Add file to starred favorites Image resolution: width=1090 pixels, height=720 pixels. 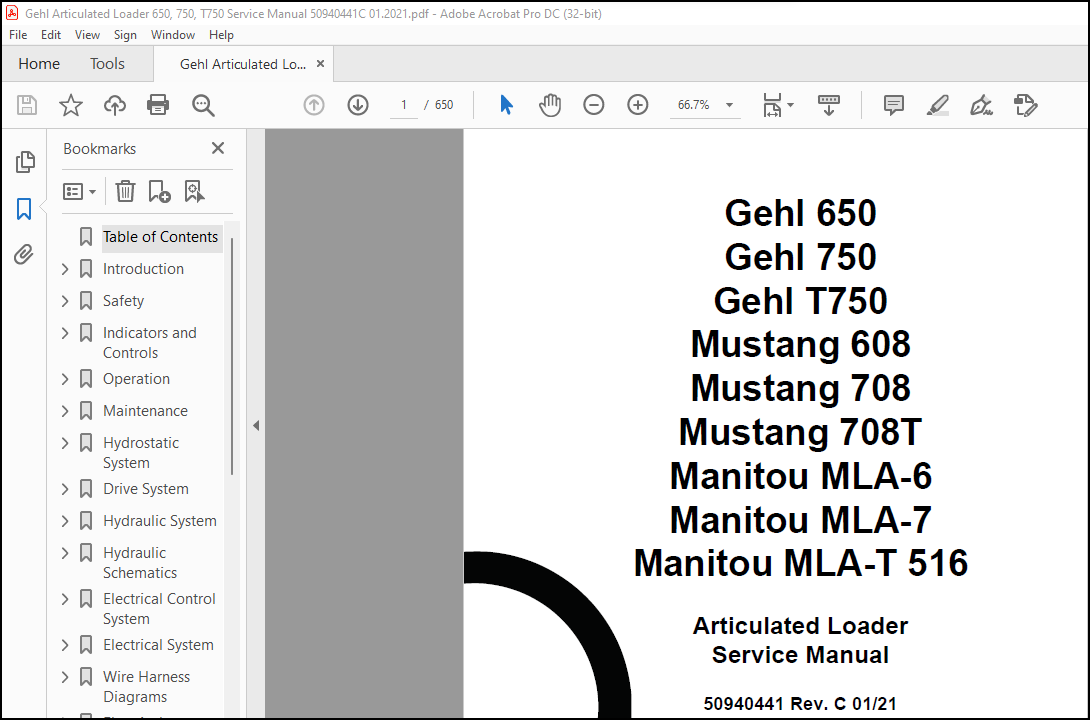[x=70, y=105]
